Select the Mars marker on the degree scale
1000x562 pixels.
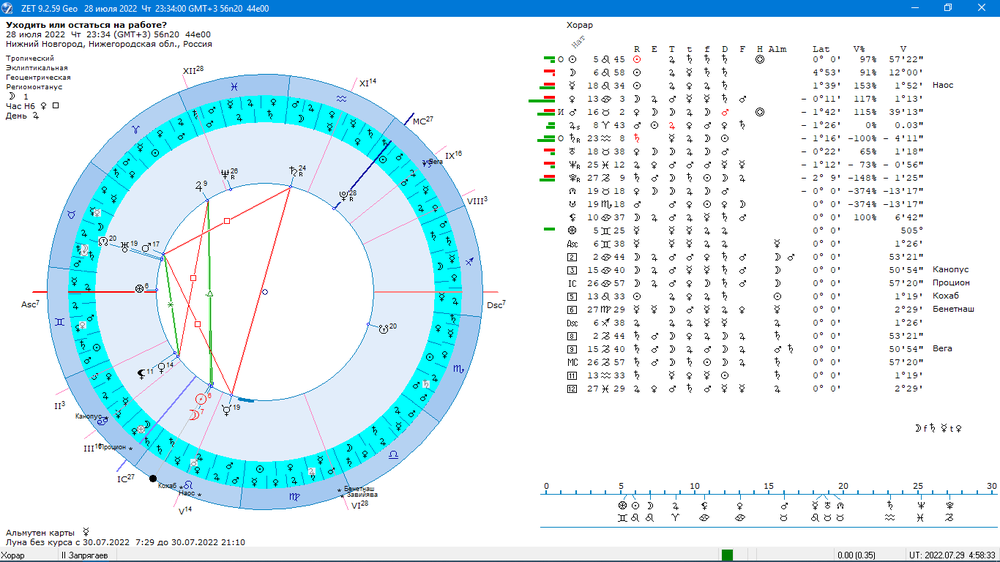point(784,505)
